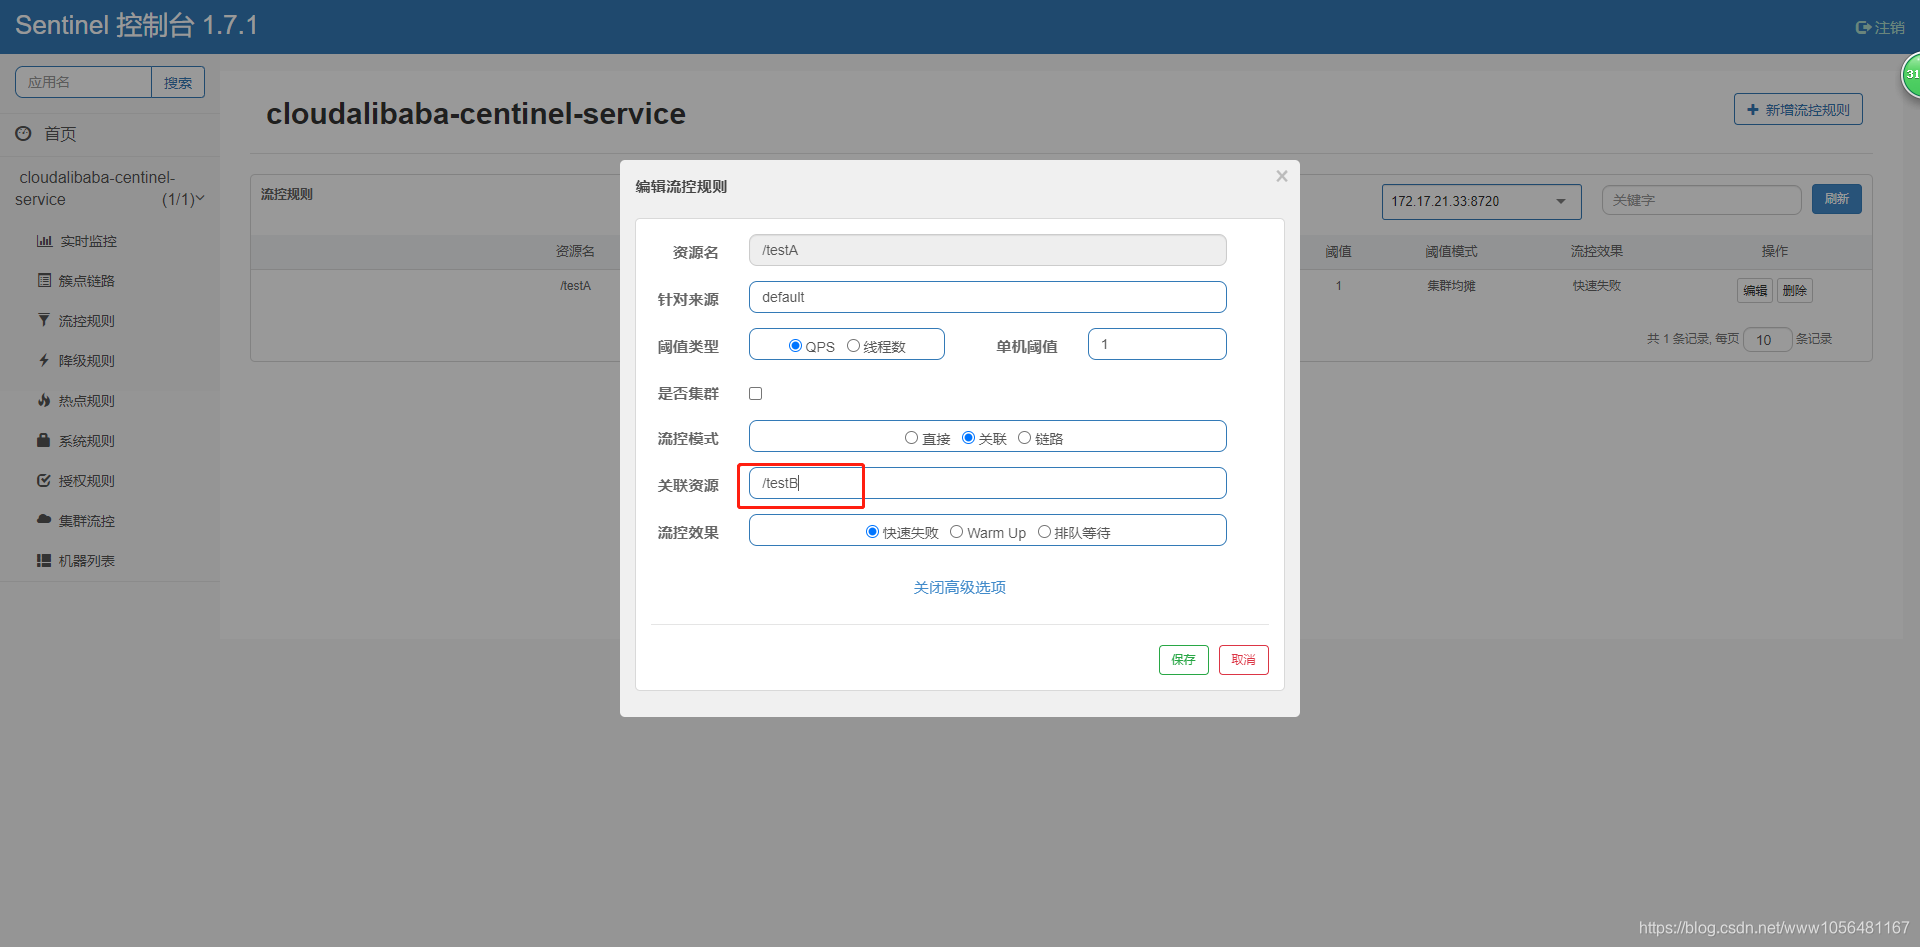Click the plus icon on 新增流控规则 button
This screenshot has height=947, width=1920.
(x=1752, y=110)
